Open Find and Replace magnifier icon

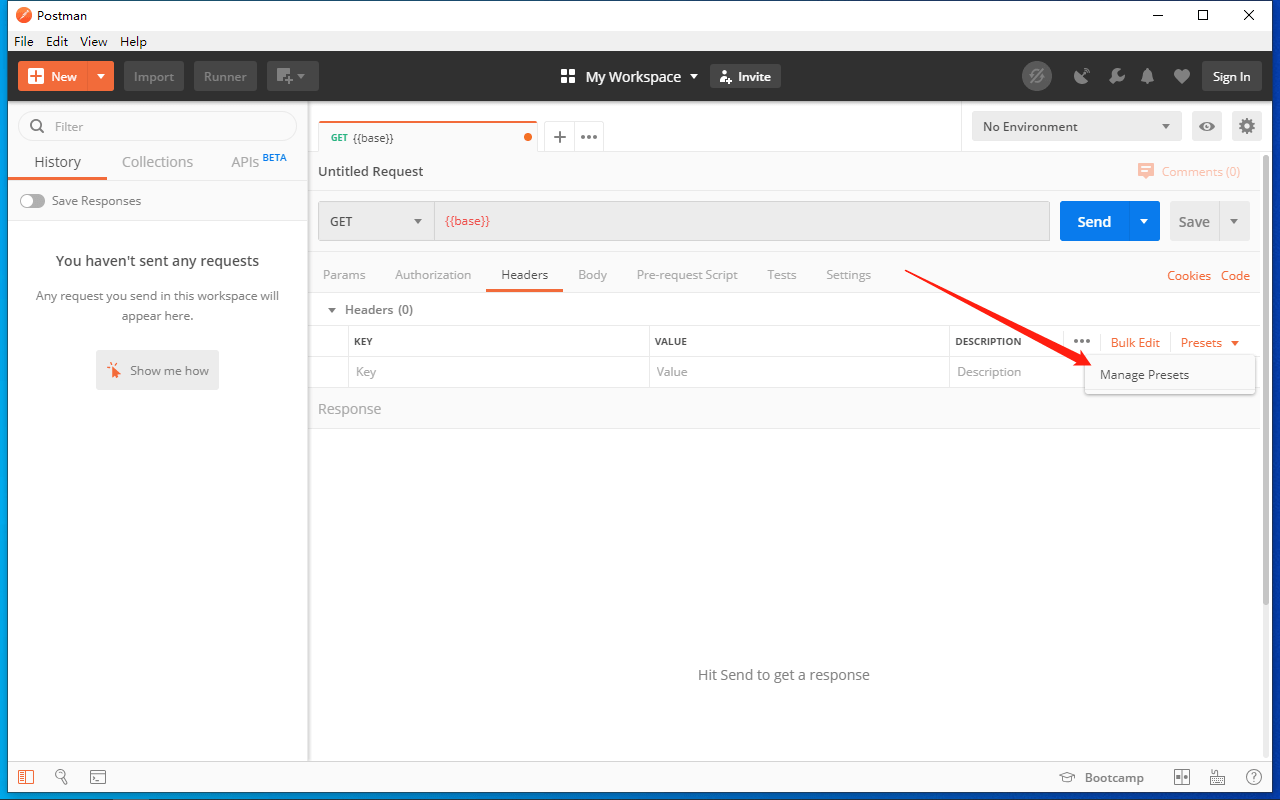pyautogui.click(x=61, y=777)
